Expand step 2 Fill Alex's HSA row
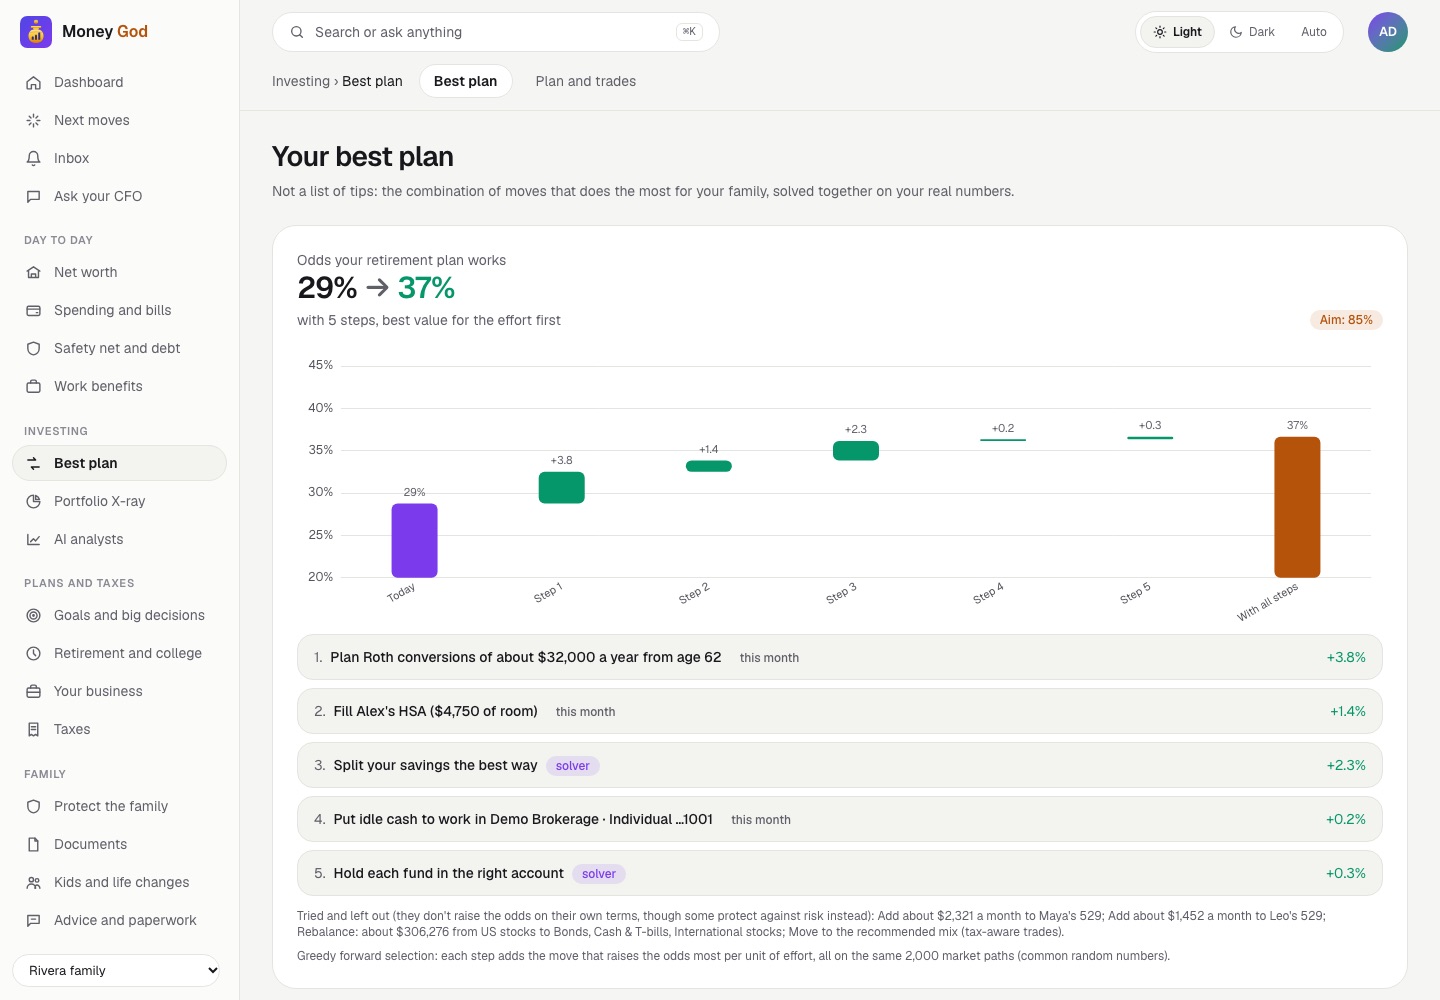 pyautogui.click(x=840, y=712)
